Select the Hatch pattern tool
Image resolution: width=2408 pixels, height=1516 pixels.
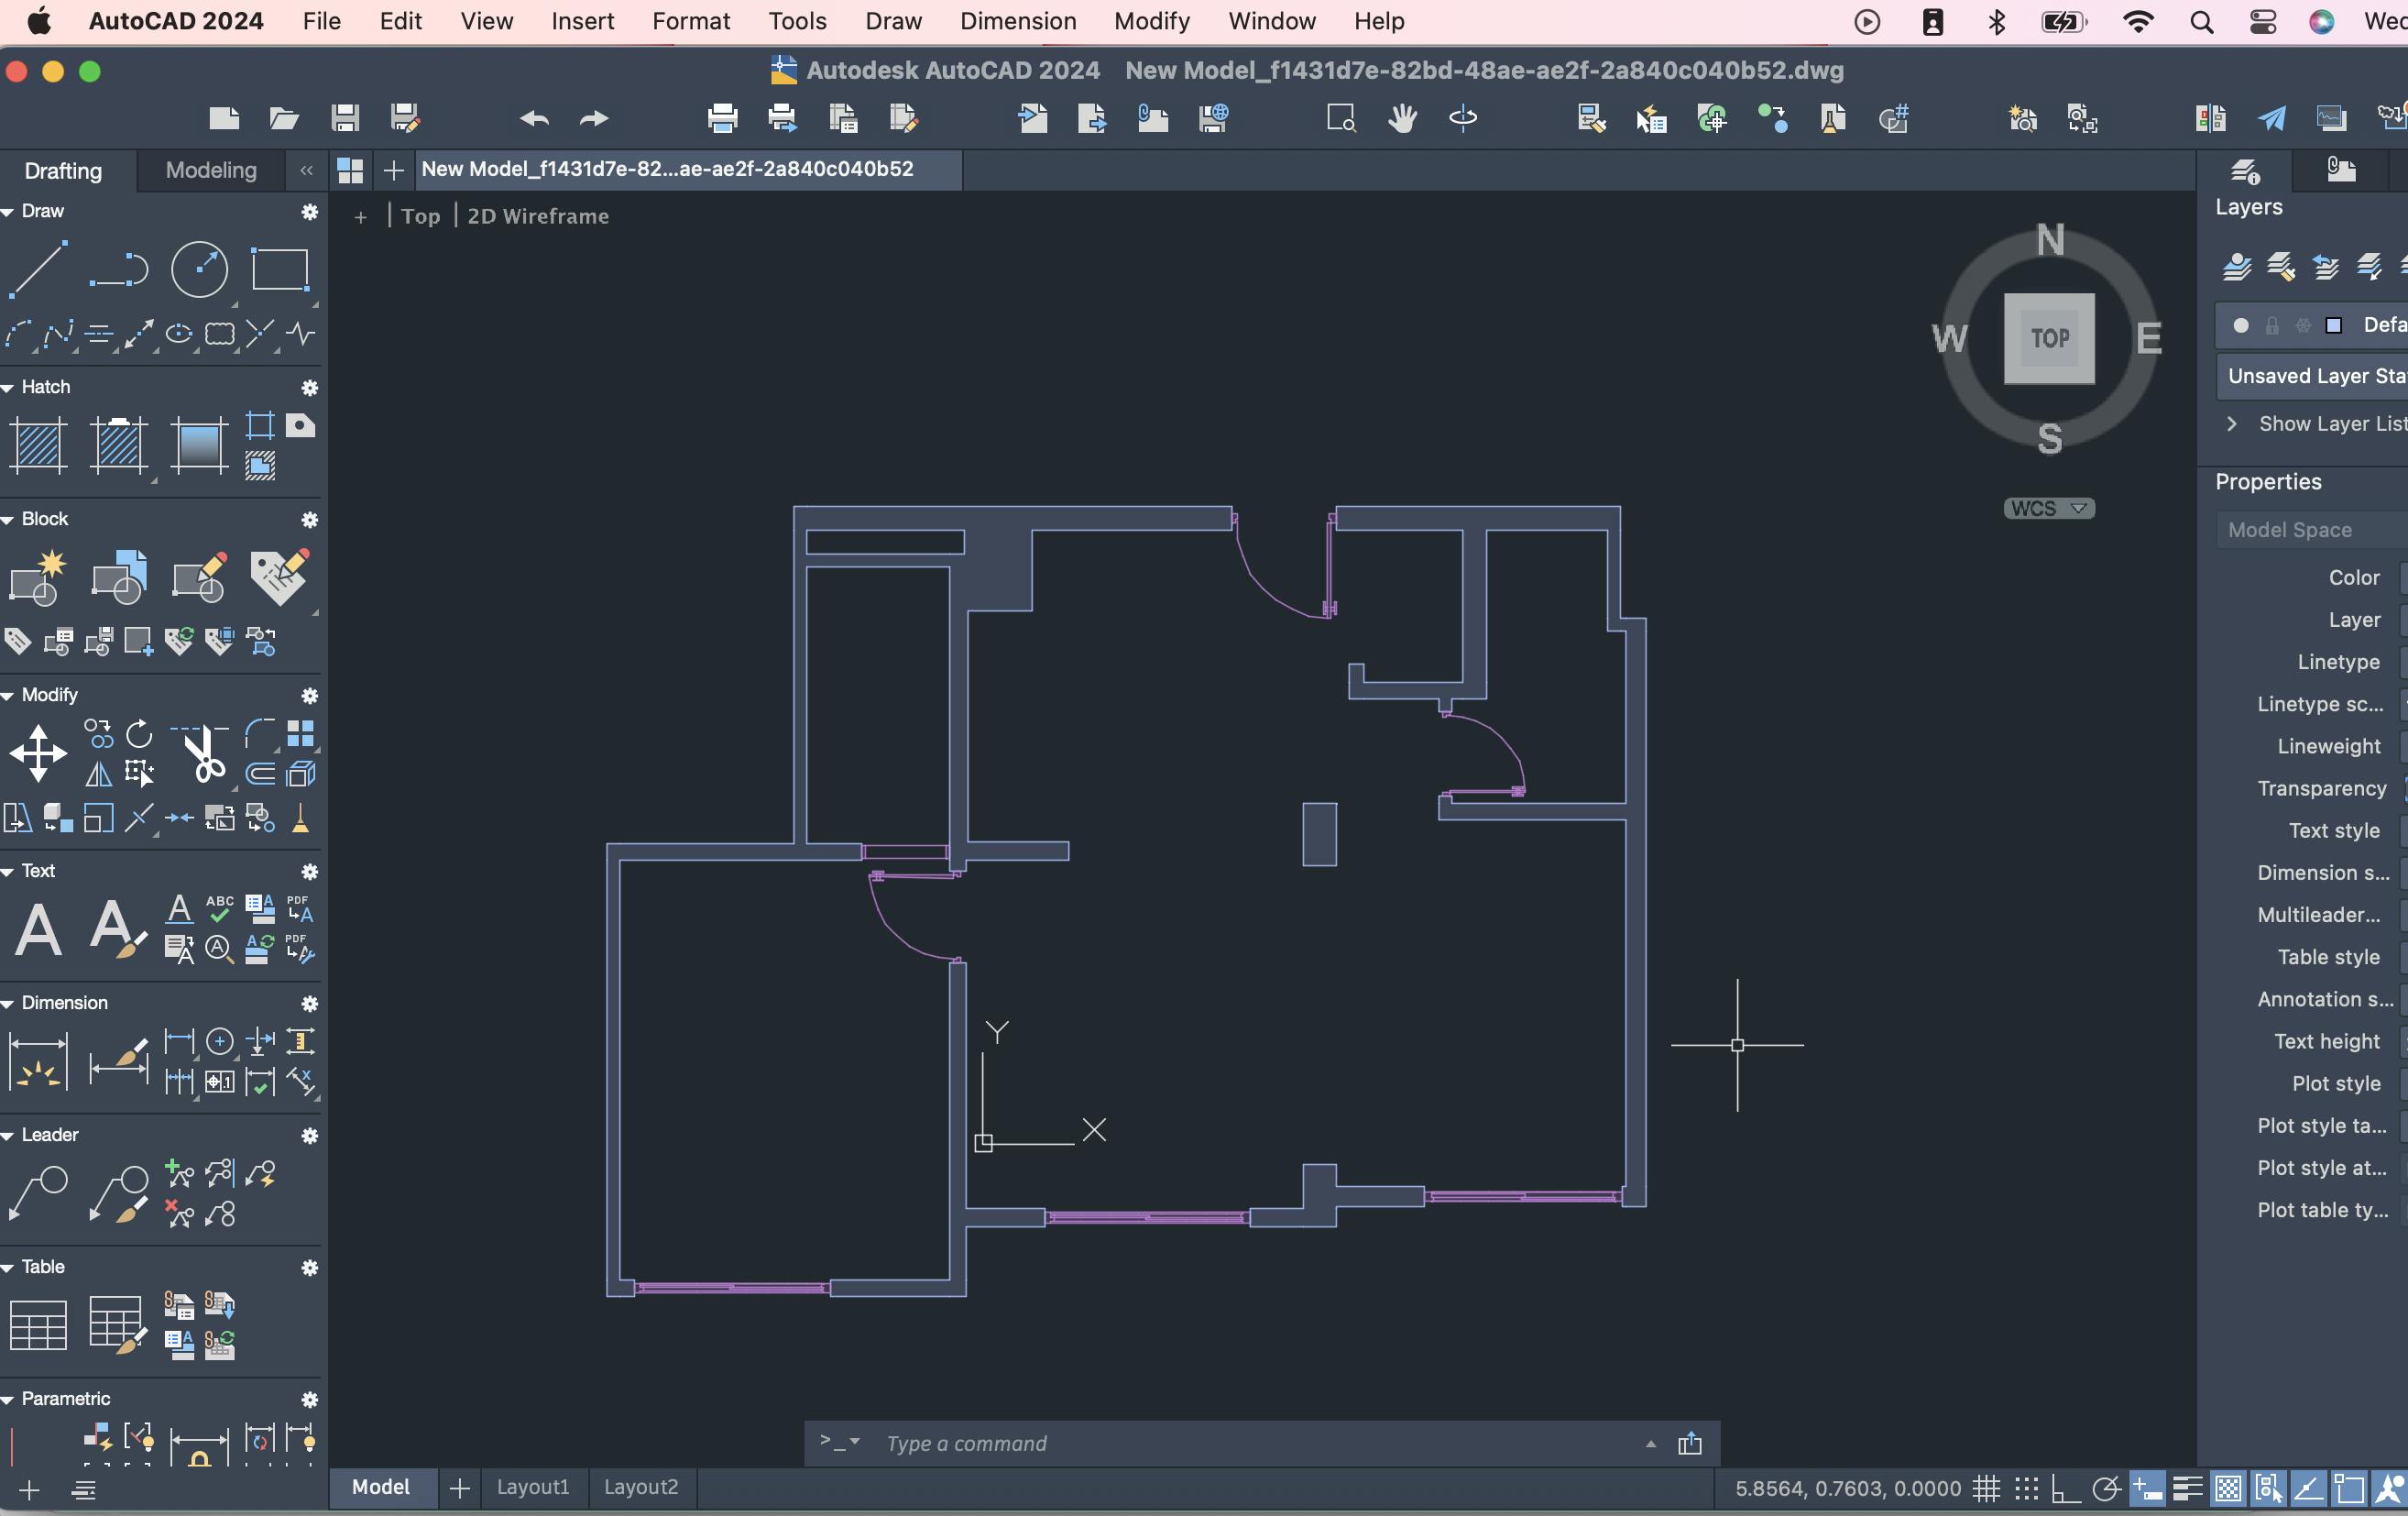pyautogui.click(x=38, y=445)
